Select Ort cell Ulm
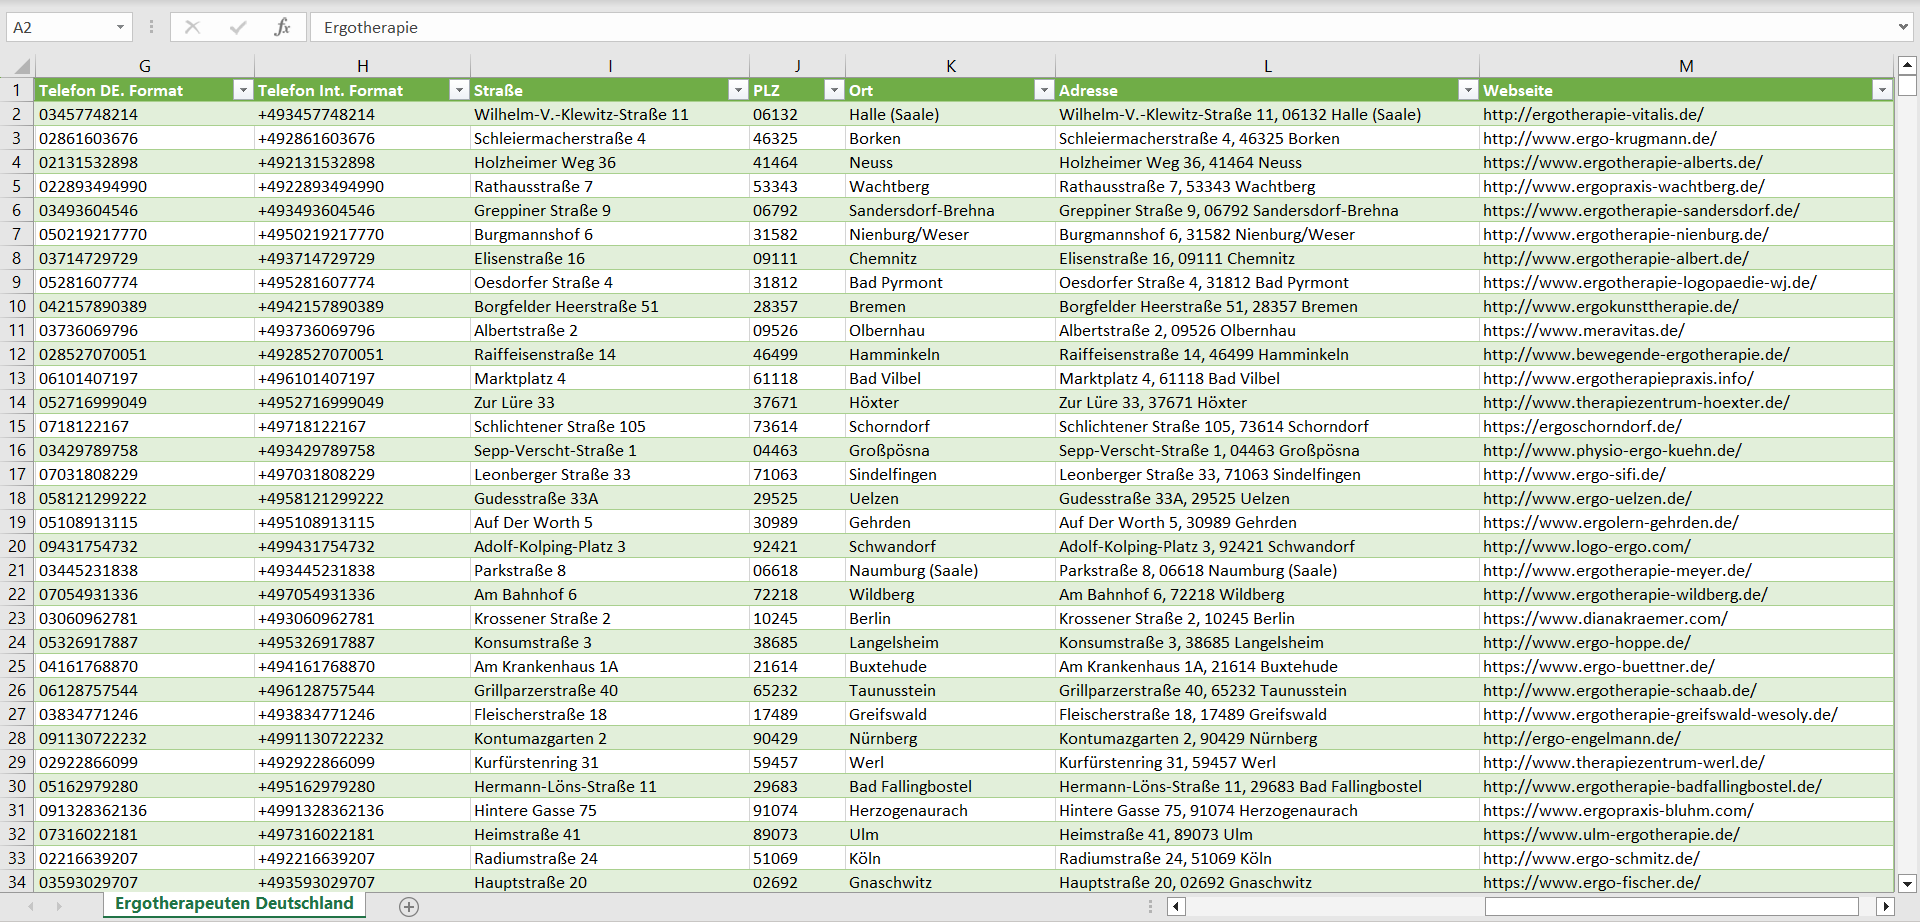 pos(951,834)
